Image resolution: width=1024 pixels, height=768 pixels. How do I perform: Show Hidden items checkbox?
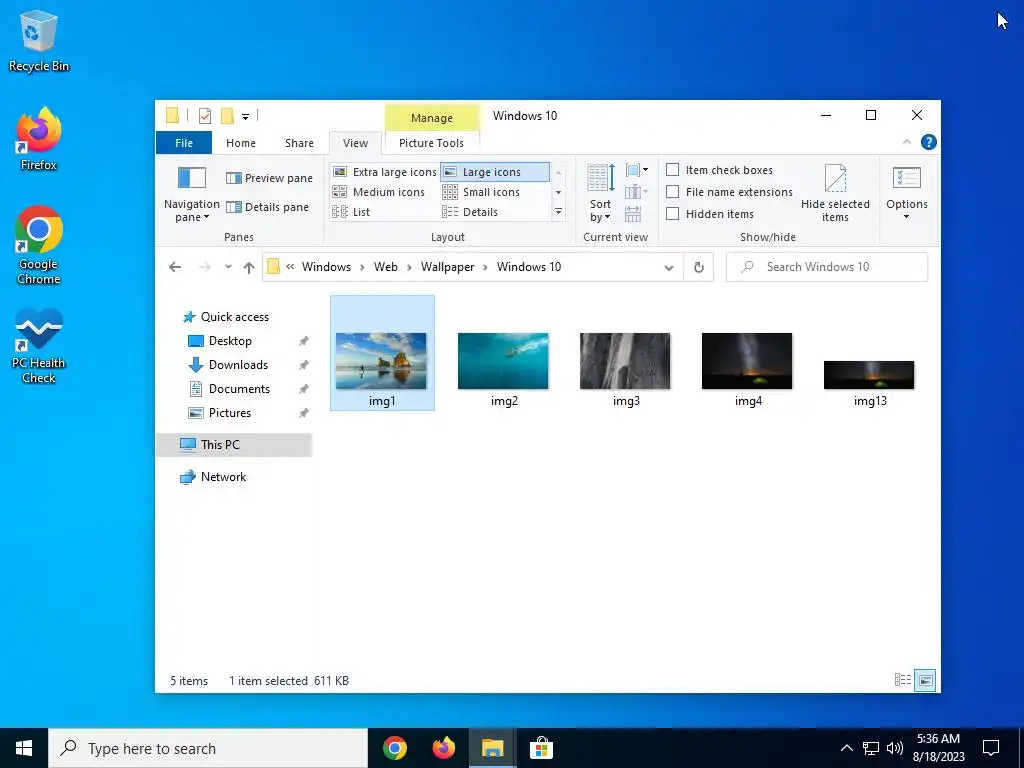pyautogui.click(x=673, y=214)
